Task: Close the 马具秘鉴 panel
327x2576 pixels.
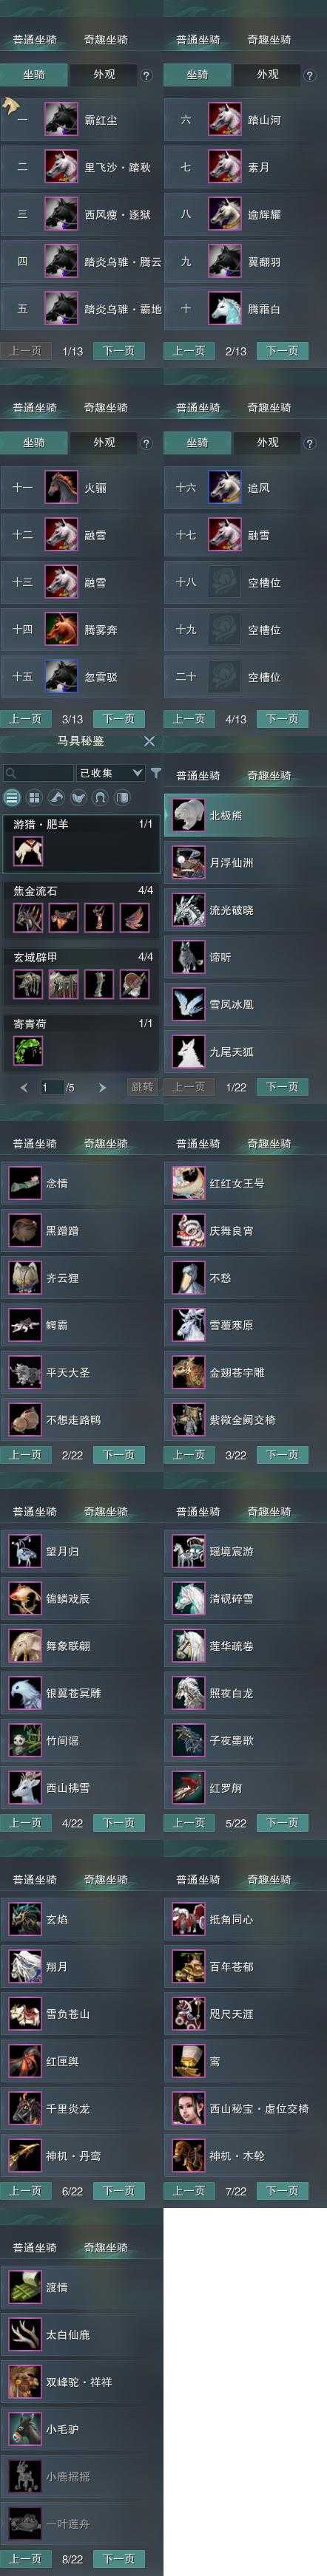Action: point(149,741)
